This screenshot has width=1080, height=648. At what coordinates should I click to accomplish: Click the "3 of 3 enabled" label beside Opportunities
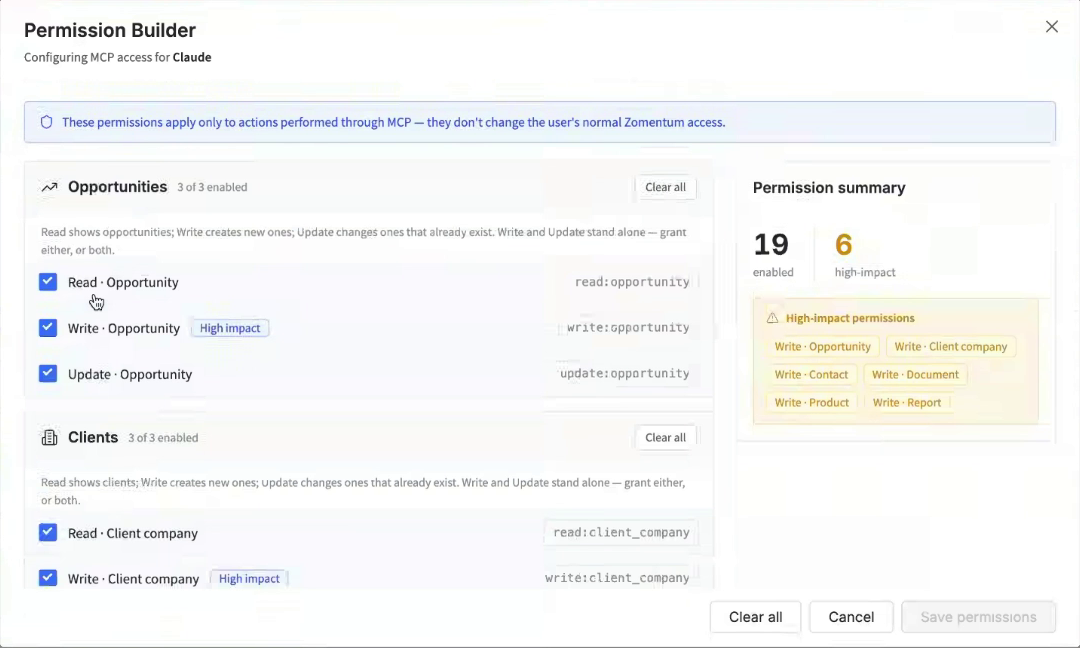coord(212,187)
